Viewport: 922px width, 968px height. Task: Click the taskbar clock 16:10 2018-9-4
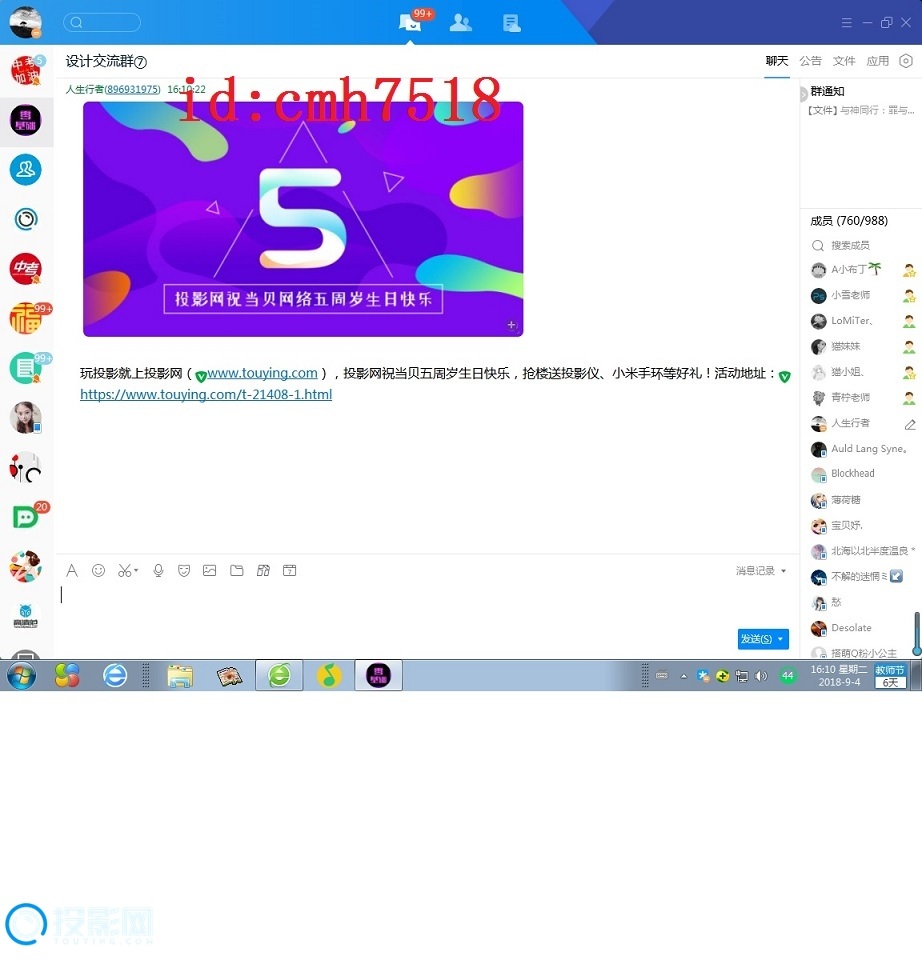839,676
